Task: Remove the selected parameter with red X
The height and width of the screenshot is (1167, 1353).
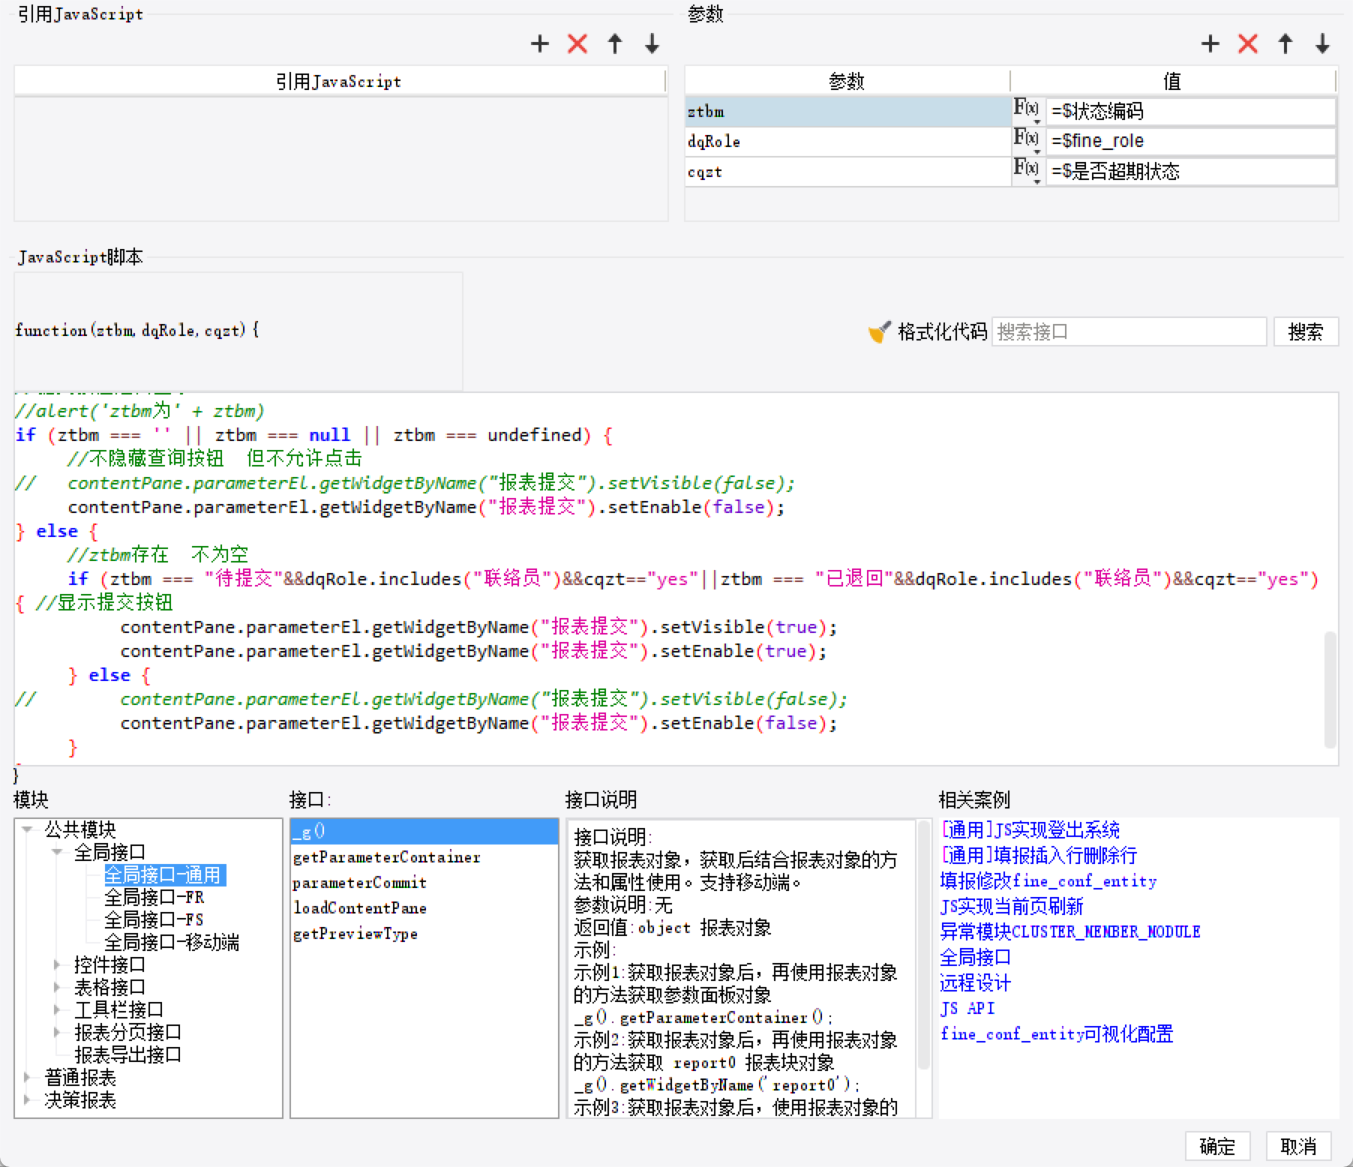Action: 1248,44
